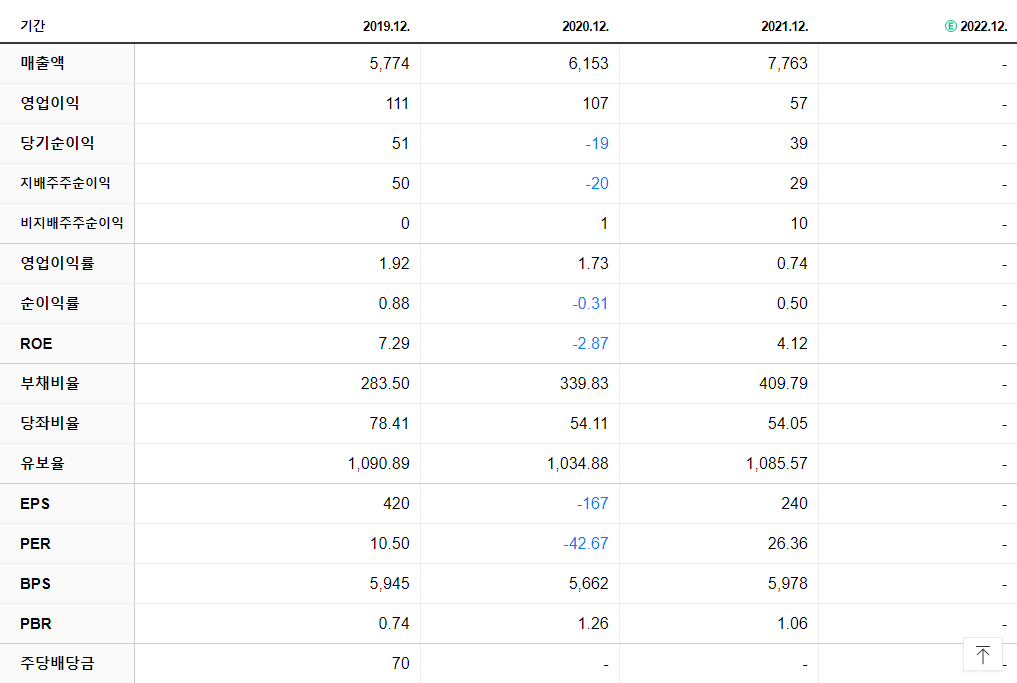
Task: Select the 1,034.88 reserve ratio value
Action: click(x=578, y=464)
